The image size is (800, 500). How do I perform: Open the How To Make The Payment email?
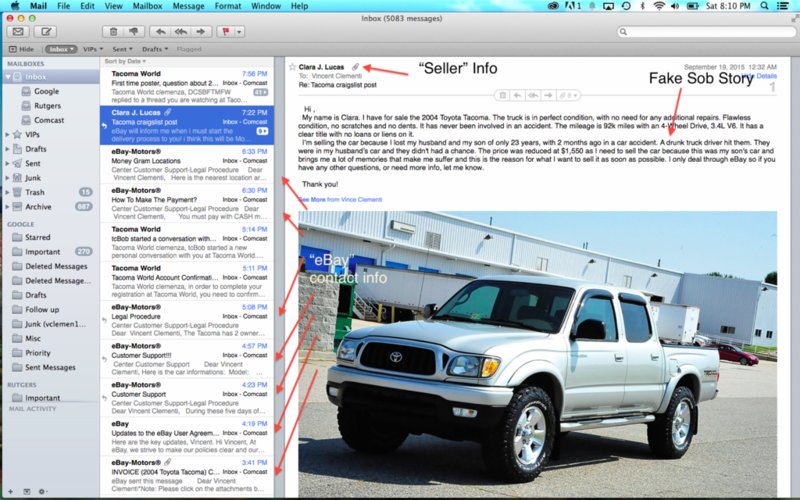187,203
